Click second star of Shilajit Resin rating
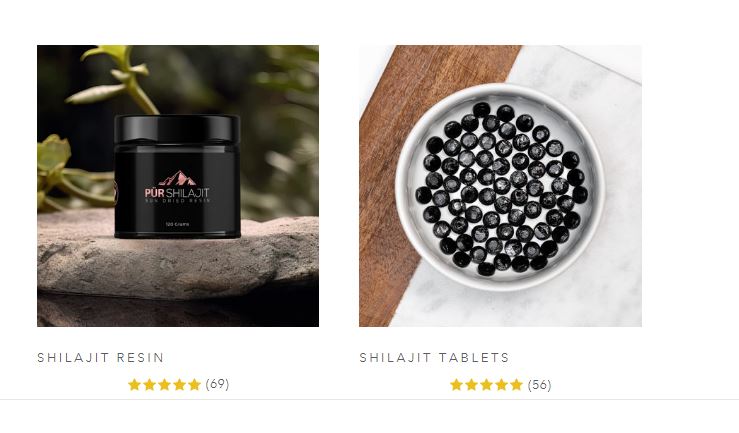Screen dimensions: 739x433 pyautogui.click(x=149, y=385)
